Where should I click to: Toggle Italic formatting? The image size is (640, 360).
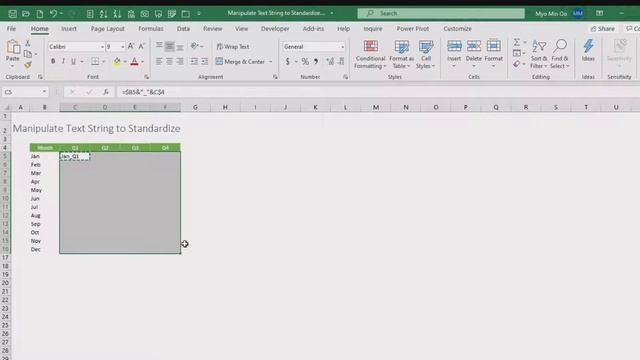63,62
